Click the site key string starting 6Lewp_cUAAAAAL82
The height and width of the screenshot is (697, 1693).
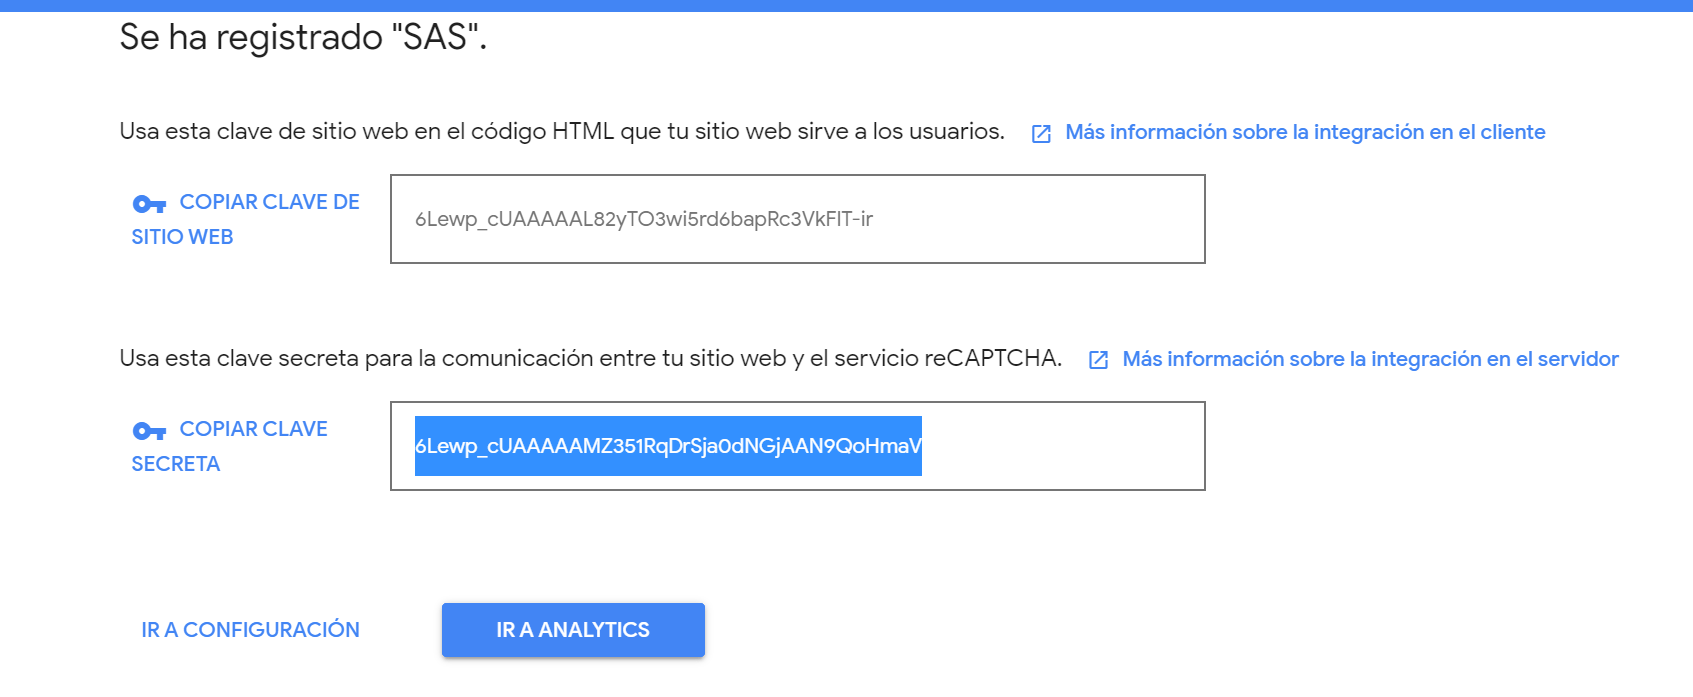click(644, 219)
